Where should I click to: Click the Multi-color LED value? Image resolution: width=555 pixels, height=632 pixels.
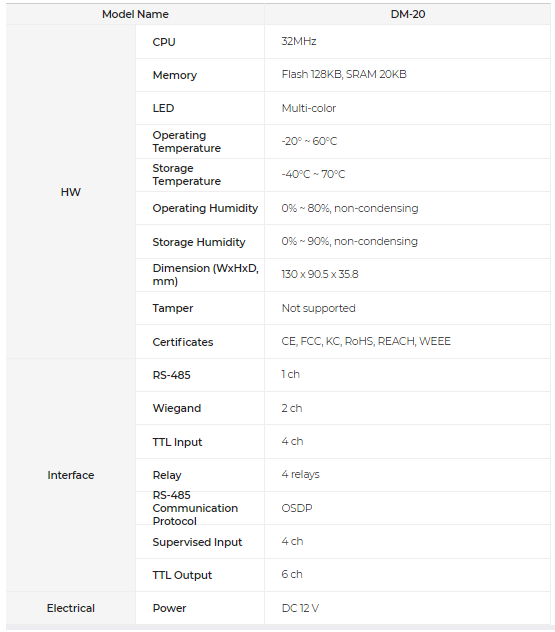click(x=308, y=108)
